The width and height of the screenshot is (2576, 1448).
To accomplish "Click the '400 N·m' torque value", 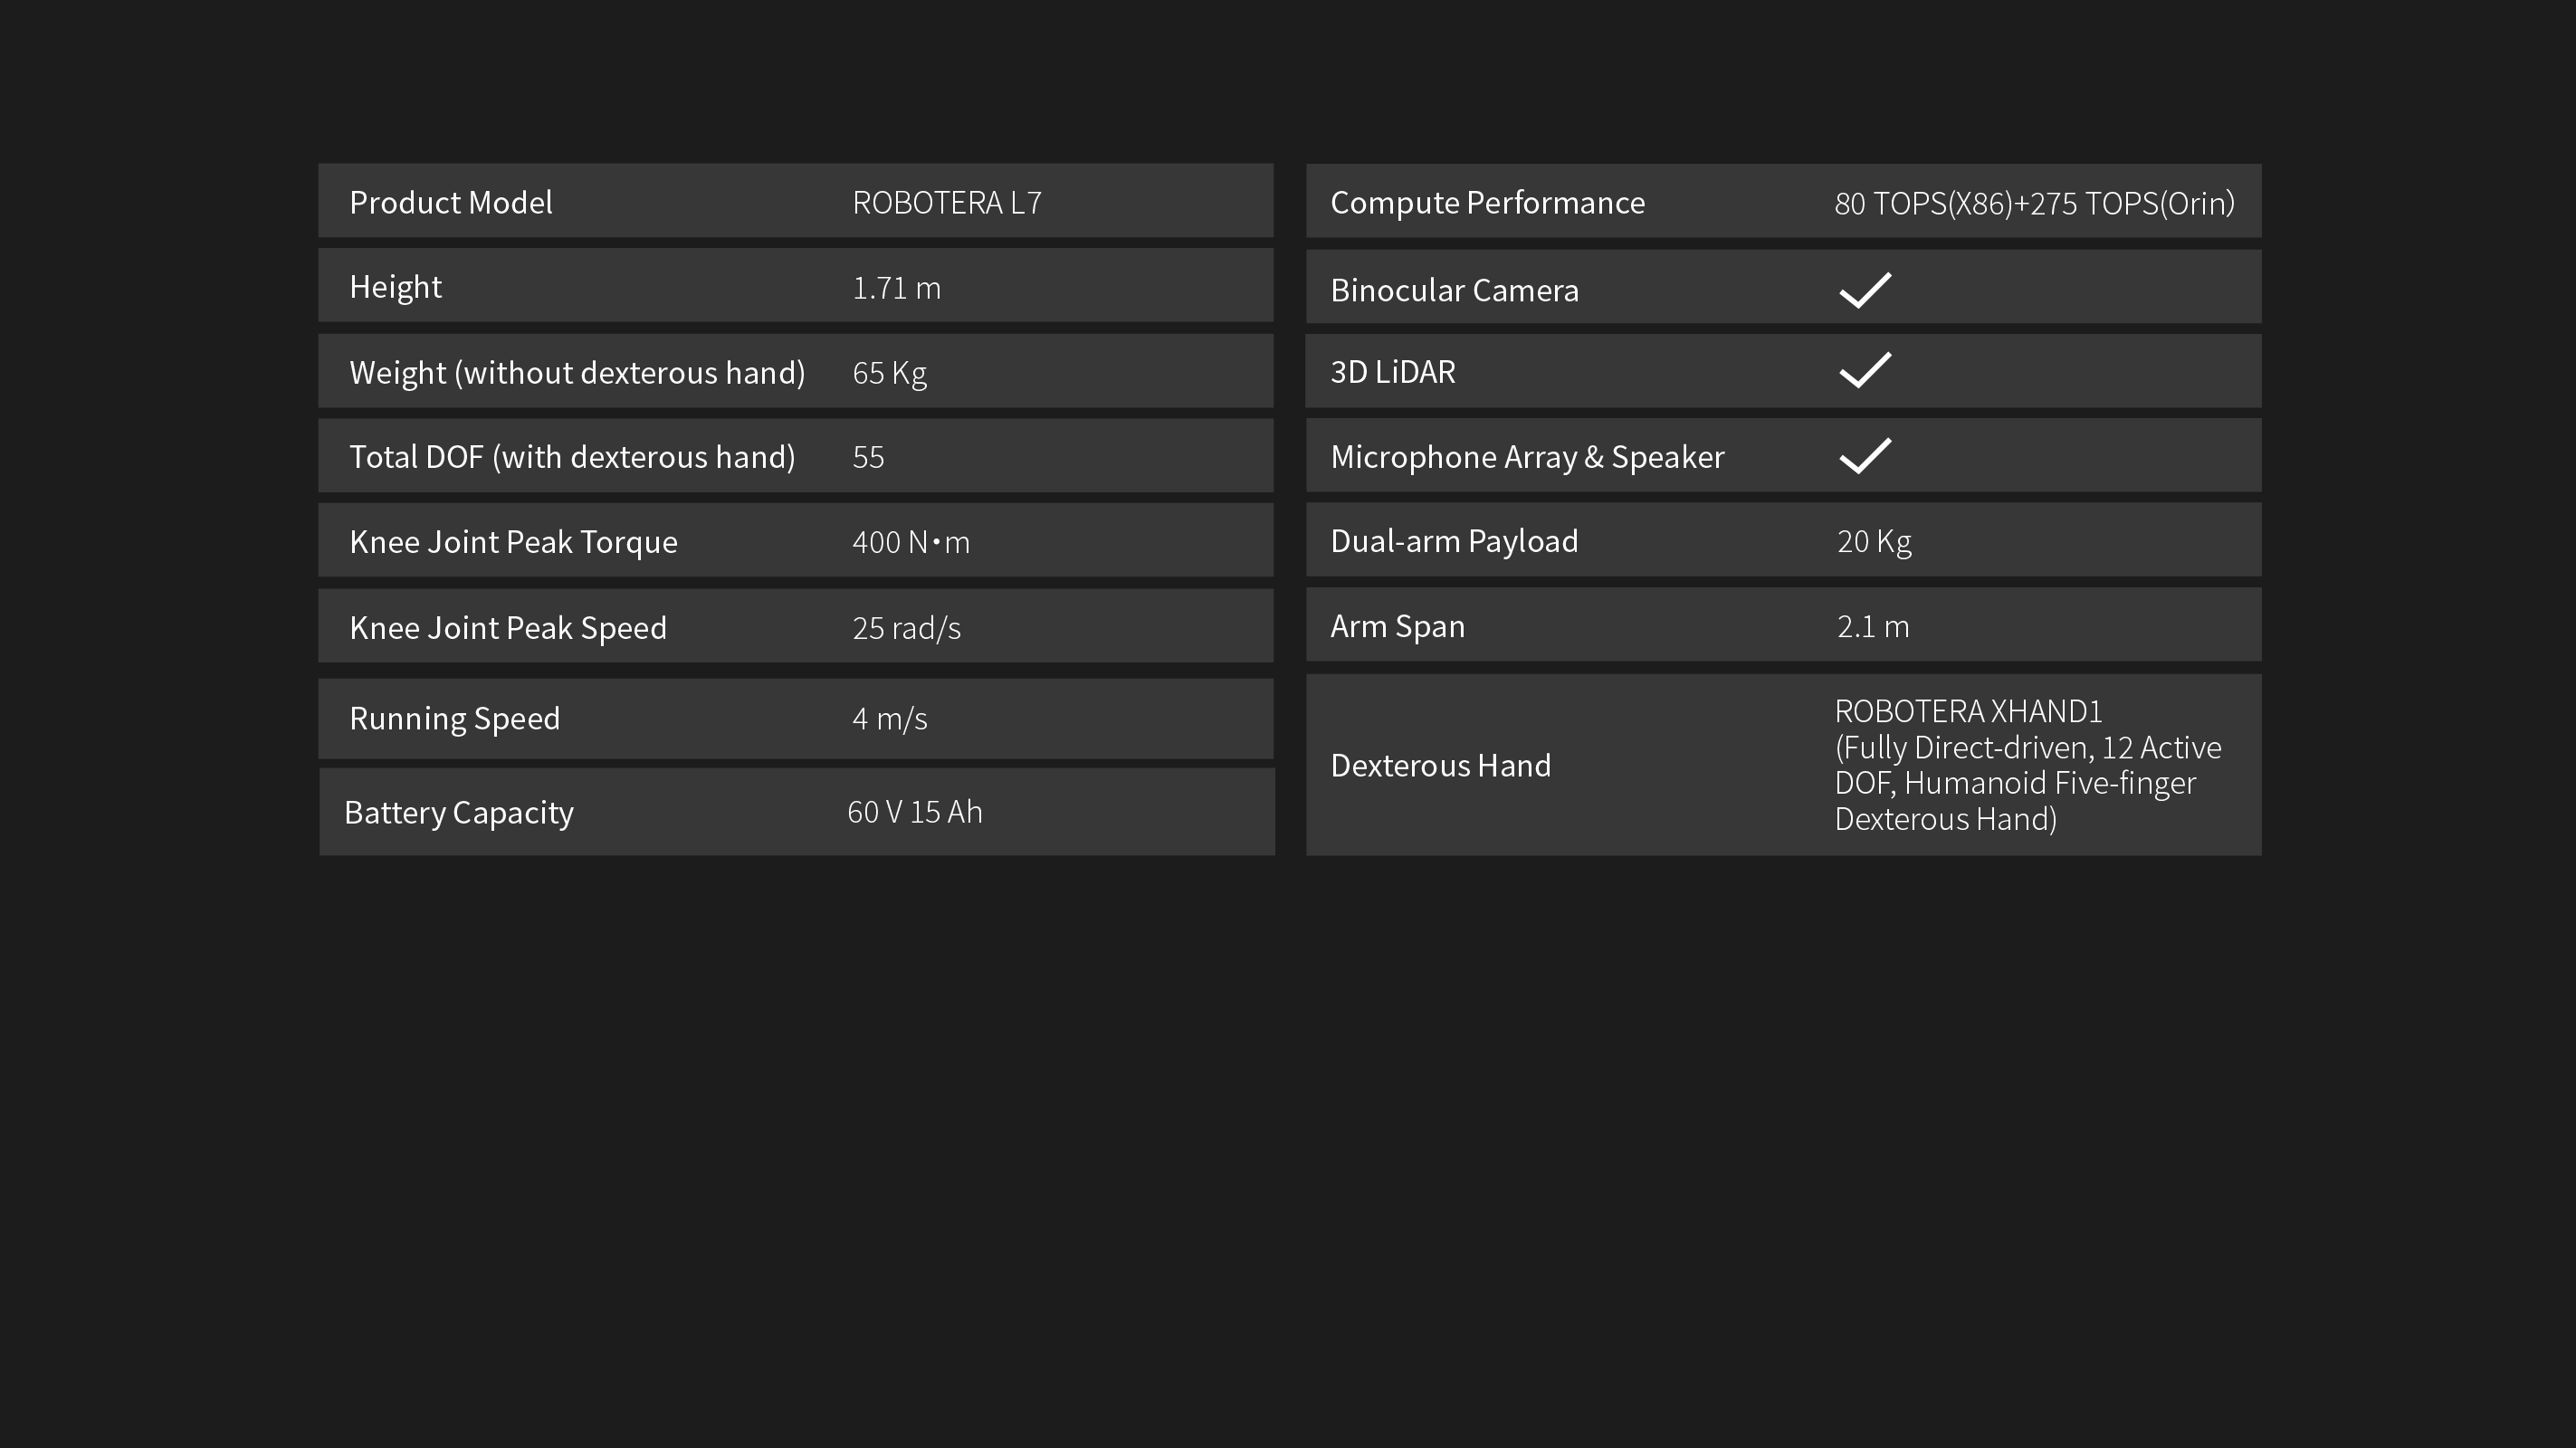I will pyautogui.click(x=911, y=542).
